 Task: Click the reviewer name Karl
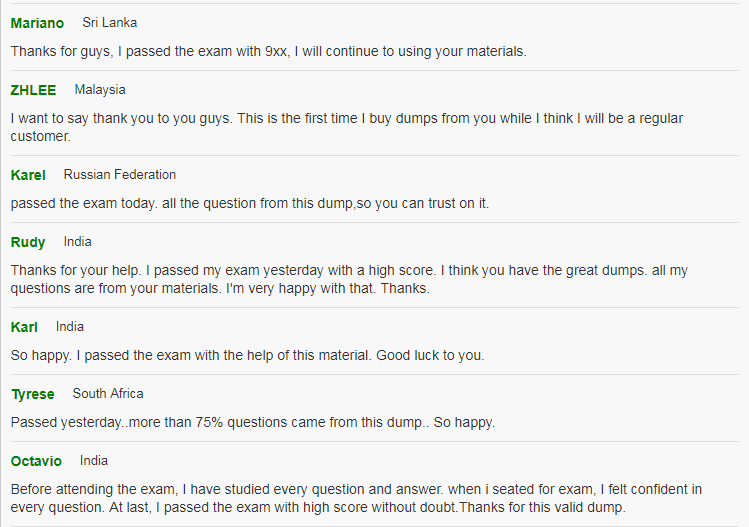(24, 327)
